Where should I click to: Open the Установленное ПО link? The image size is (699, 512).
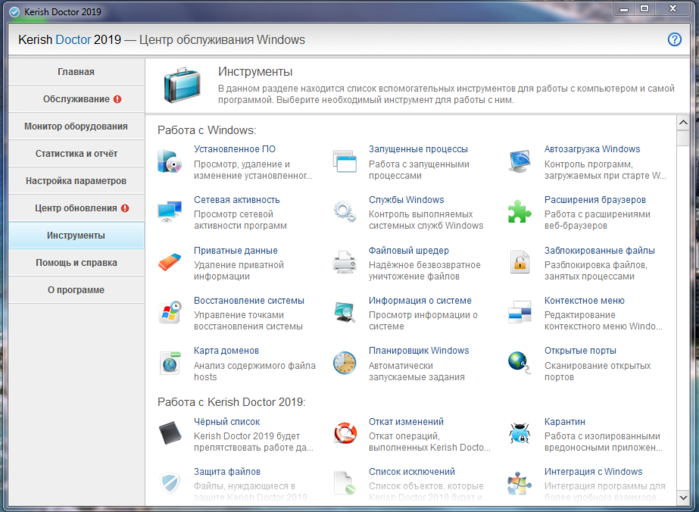(234, 149)
